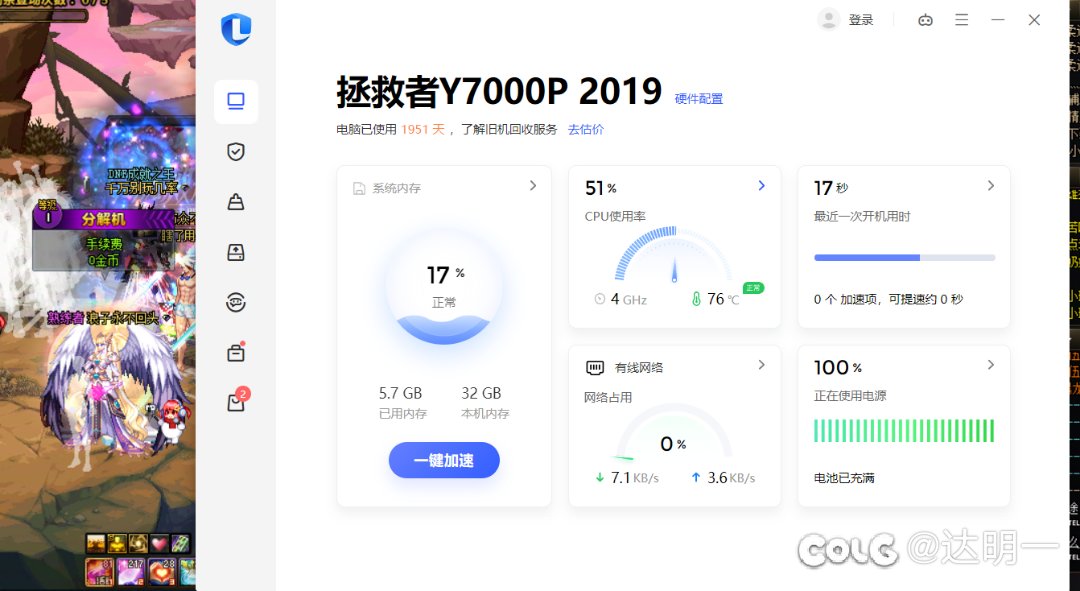Expand the 最近一次开机用时 card chevron
1080x591 pixels.
(x=990, y=185)
